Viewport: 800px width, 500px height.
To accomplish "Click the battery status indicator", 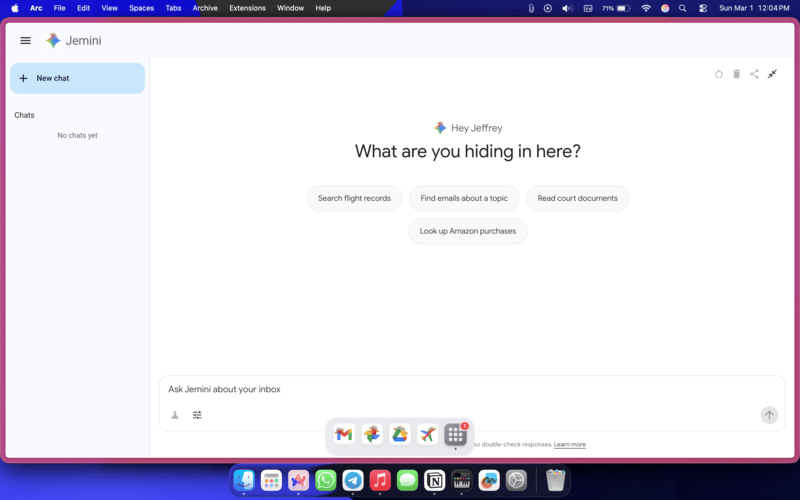I will click(616, 8).
